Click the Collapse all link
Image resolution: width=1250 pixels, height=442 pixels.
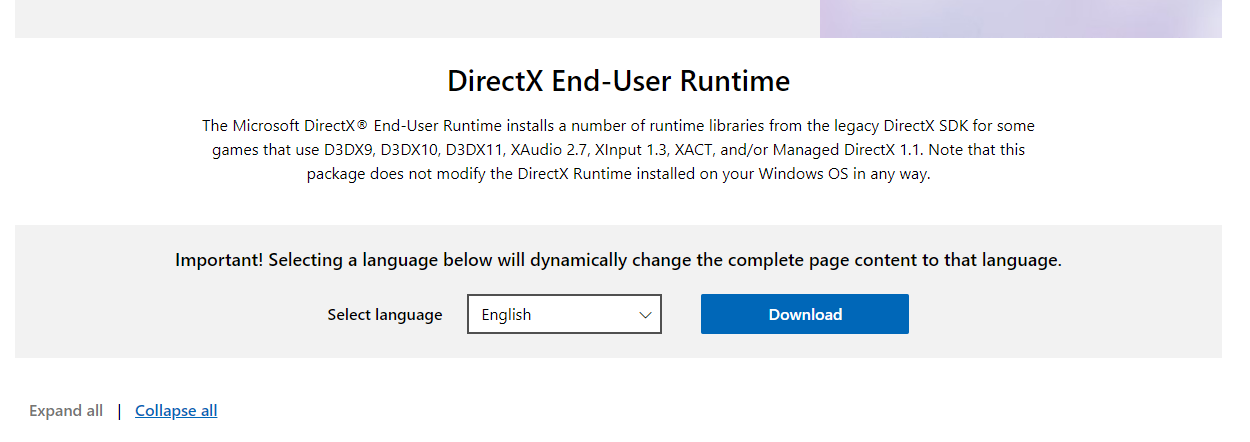(176, 411)
